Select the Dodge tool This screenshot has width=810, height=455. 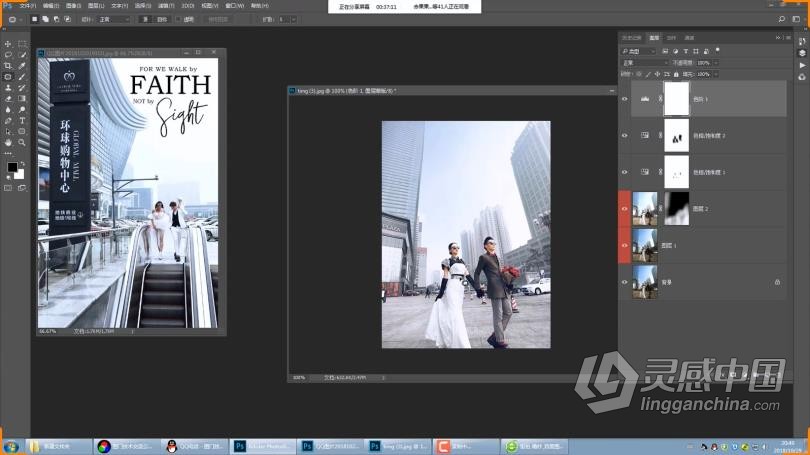pyautogui.click(x=22, y=109)
